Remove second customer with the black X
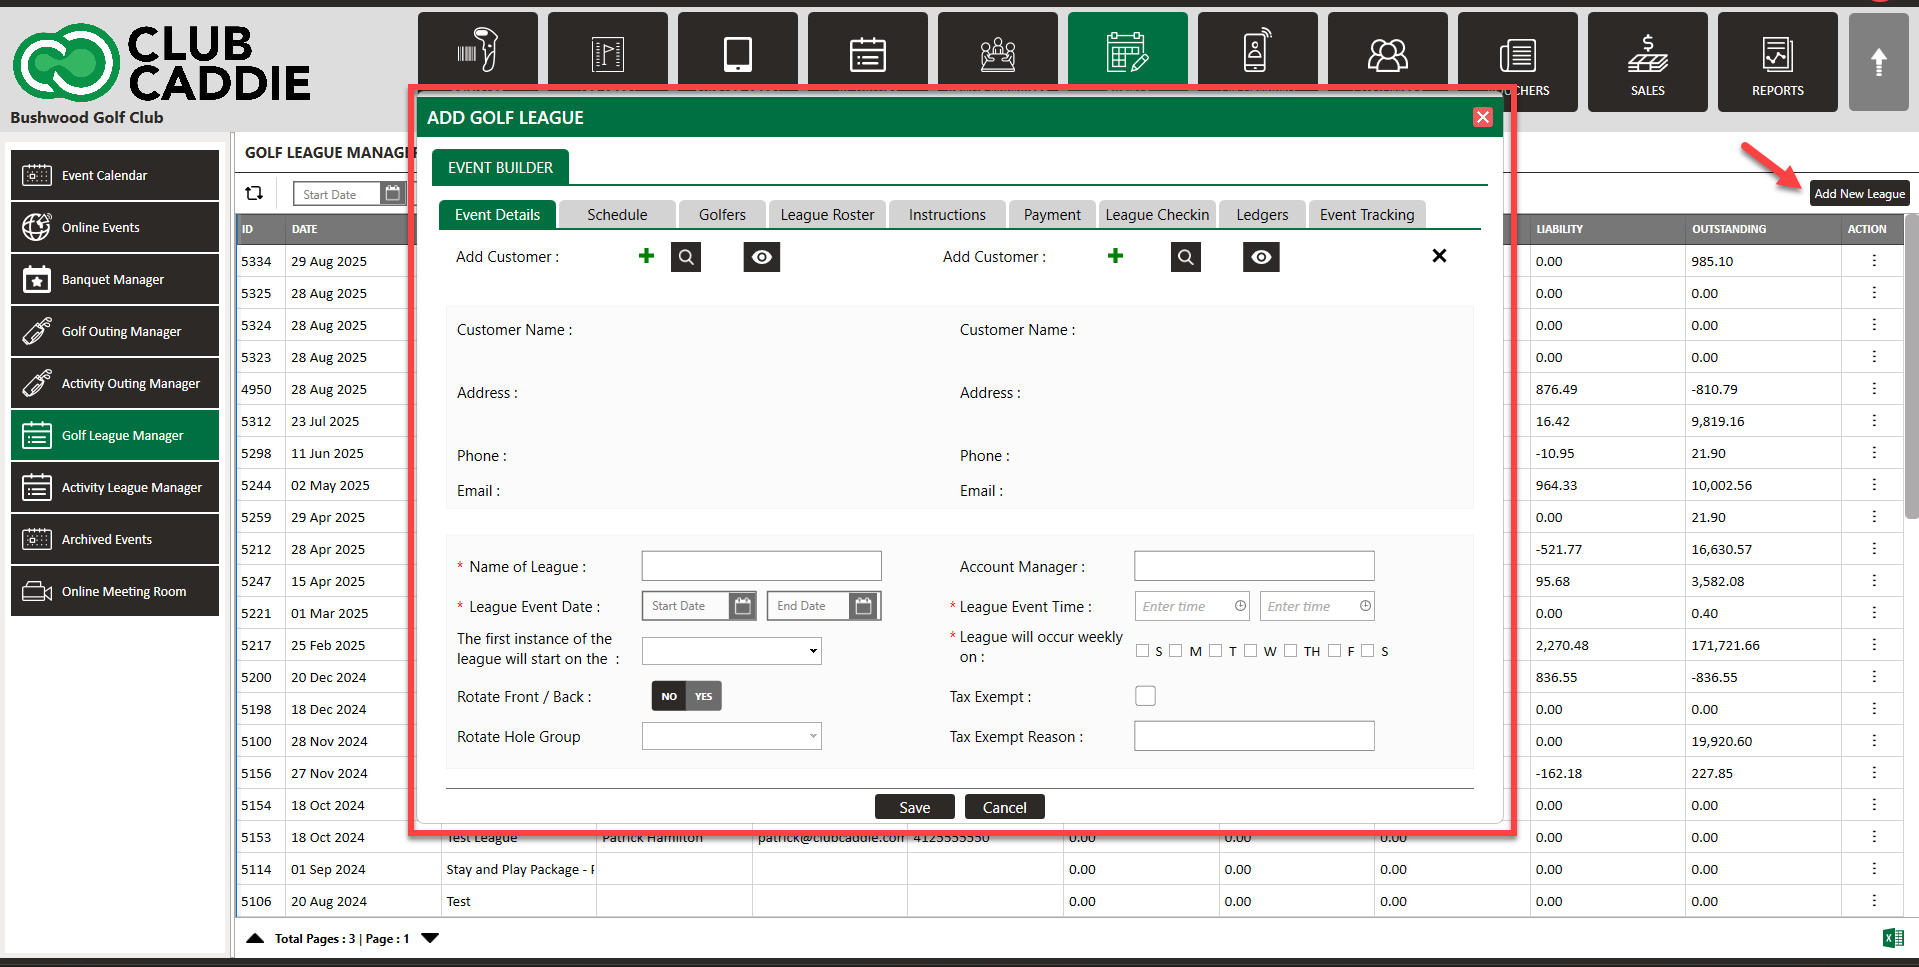The height and width of the screenshot is (967, 1919). point(1439,256)
